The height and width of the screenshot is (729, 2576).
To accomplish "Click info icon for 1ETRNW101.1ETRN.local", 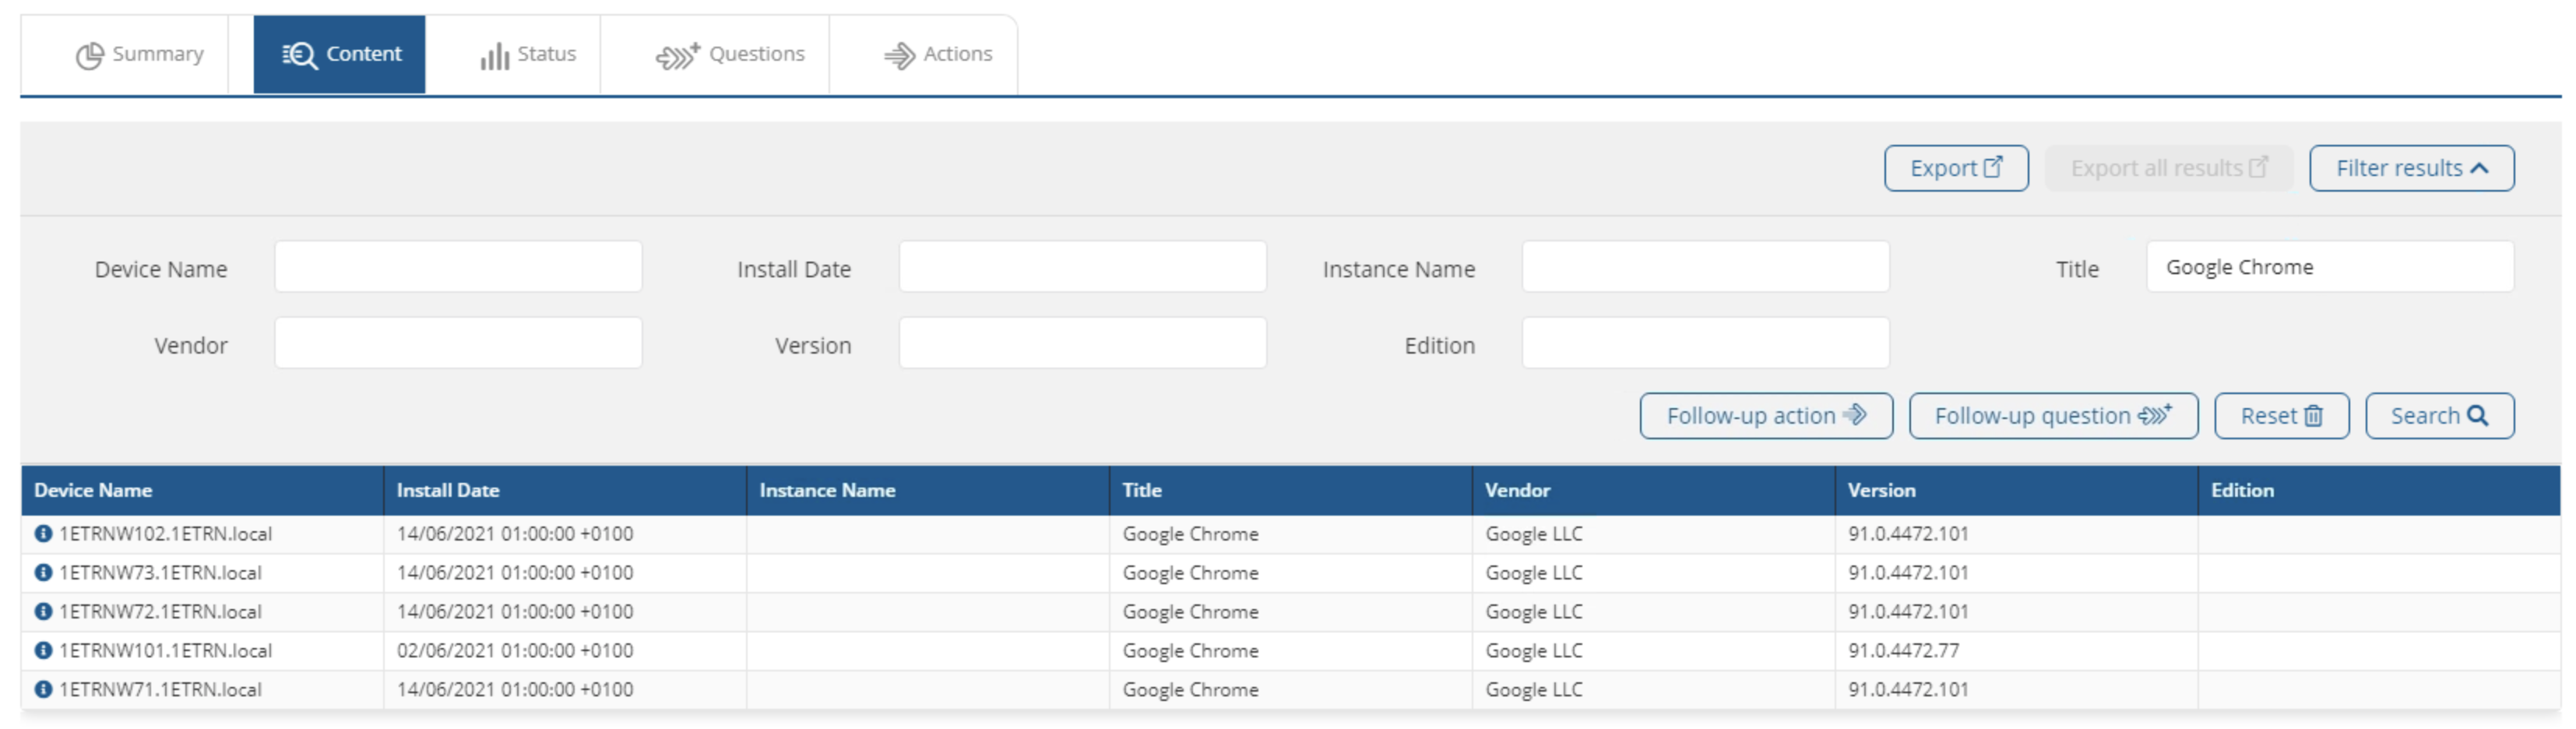I will 43,651.
